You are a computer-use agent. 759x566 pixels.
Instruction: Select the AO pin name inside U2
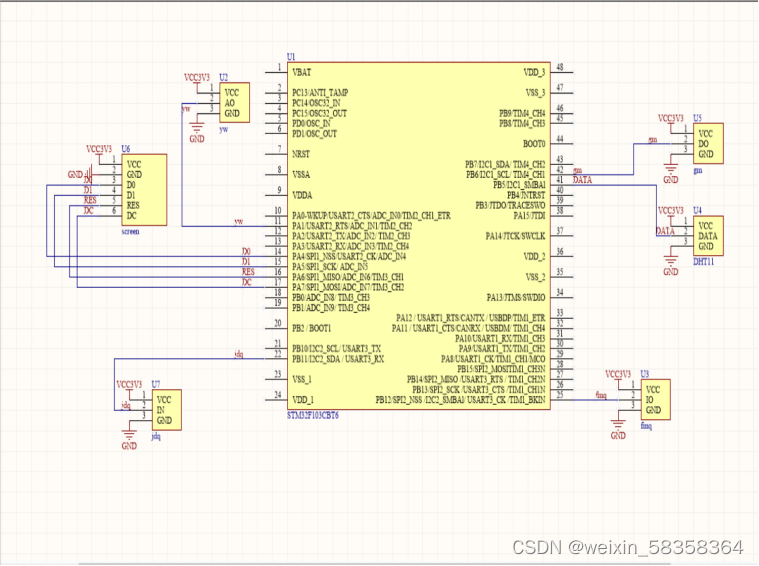tap(229, 104)
